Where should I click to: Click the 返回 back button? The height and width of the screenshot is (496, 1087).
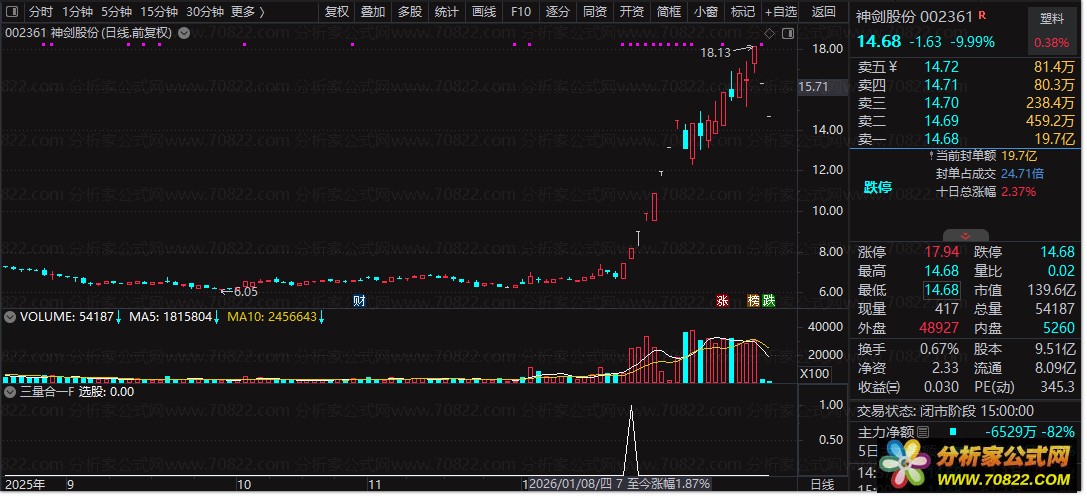(x=824, y=12)
